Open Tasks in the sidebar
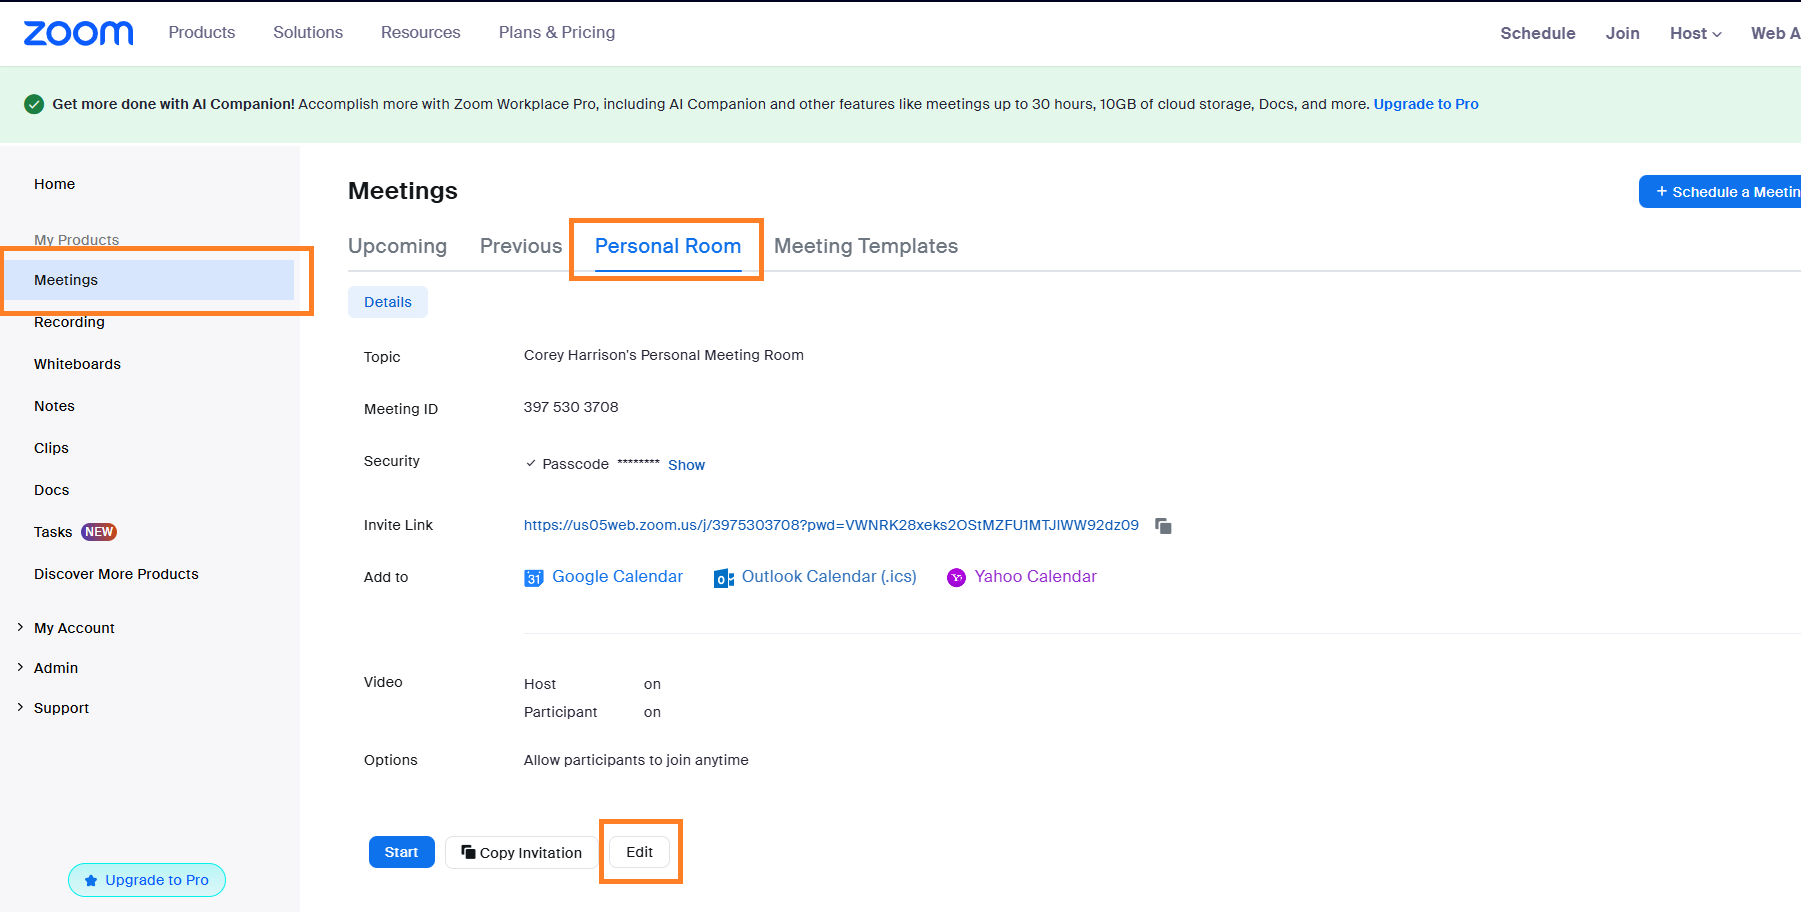The width and height of the screenshot is (1801, 912). (x=53, y=532)
